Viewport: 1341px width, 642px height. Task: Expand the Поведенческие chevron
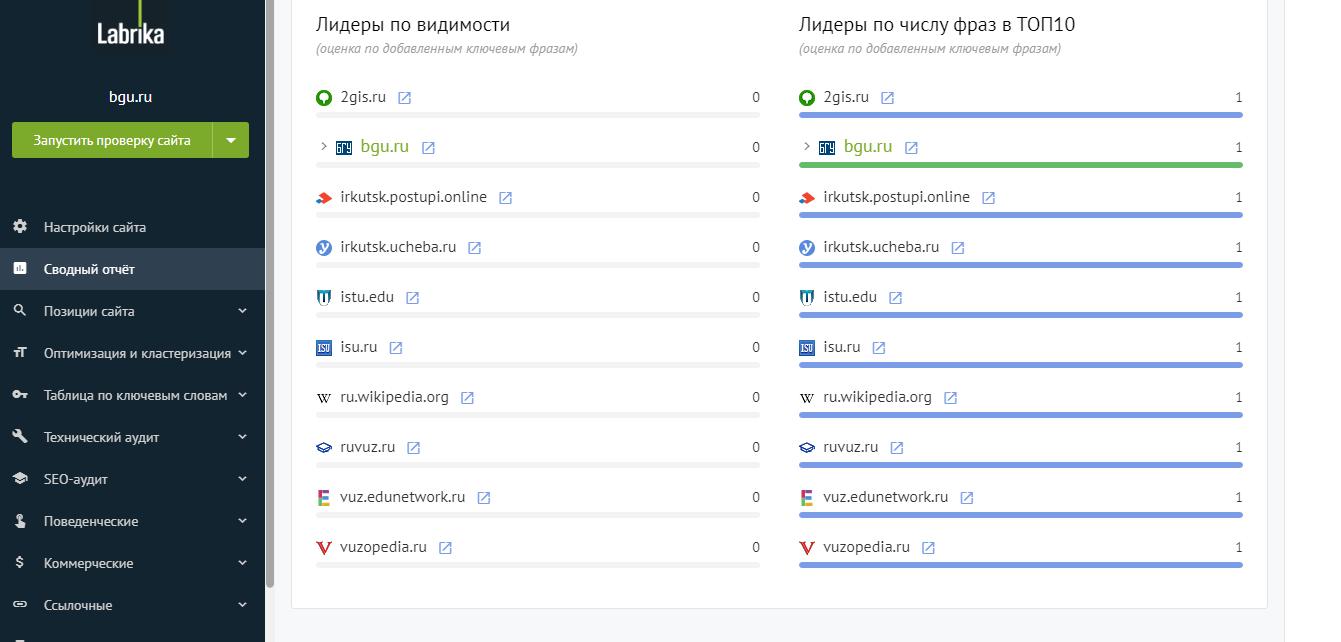(242, 521)
